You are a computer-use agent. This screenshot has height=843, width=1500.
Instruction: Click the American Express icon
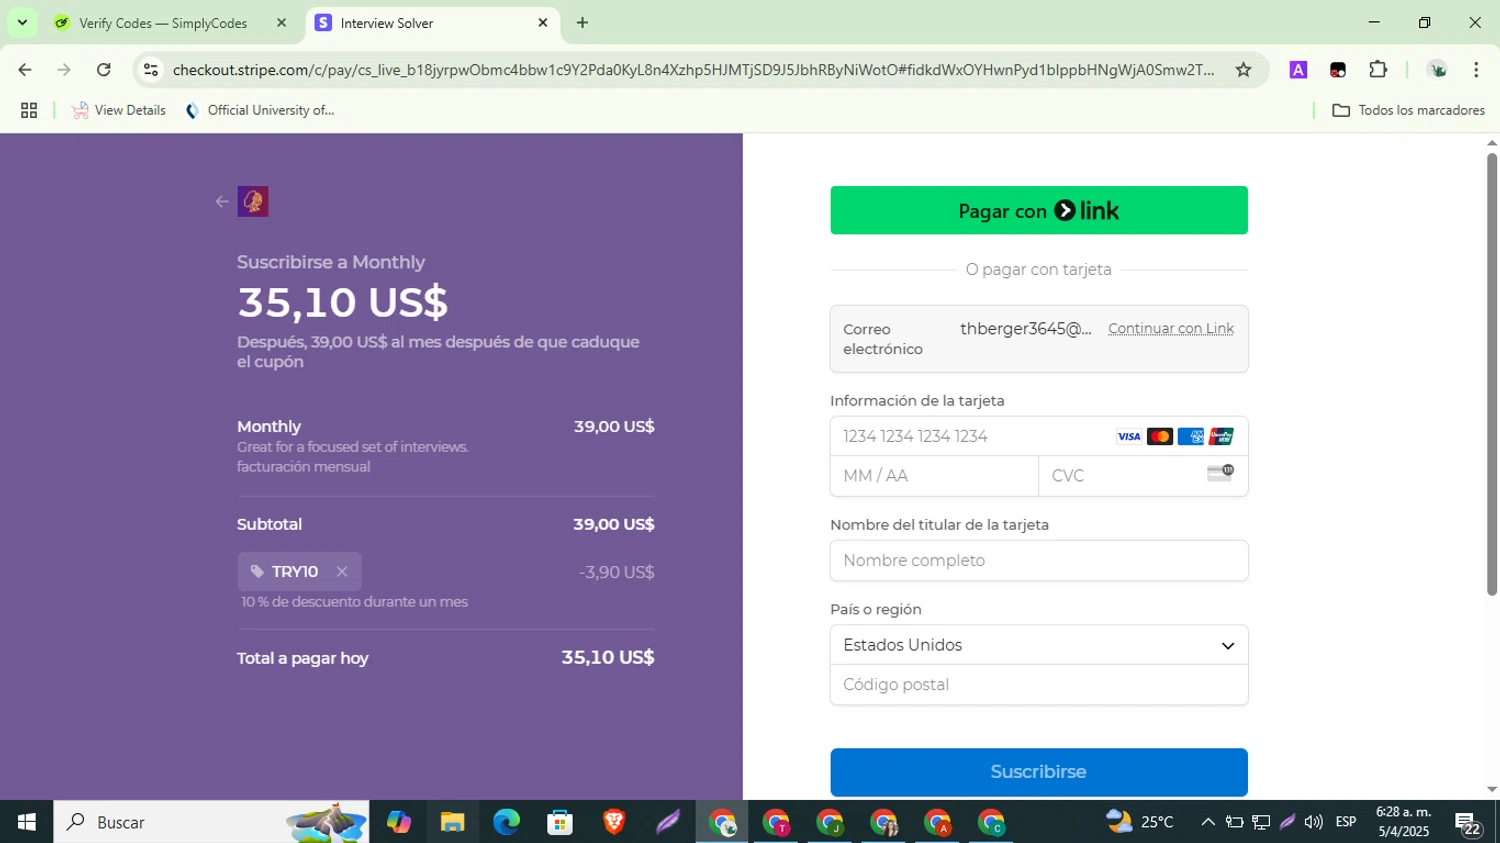[1191, 437]
